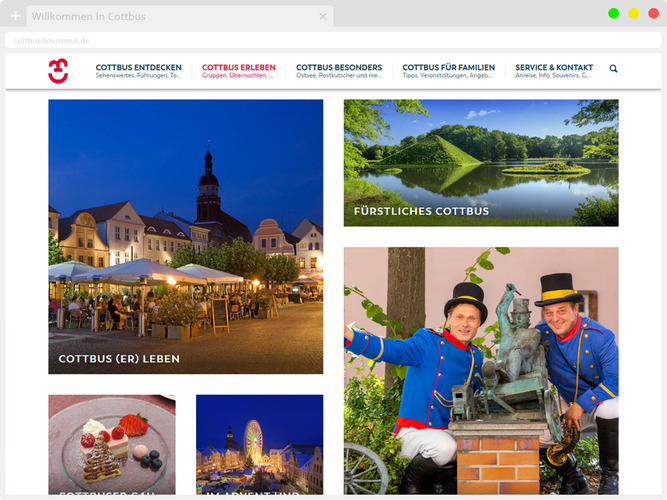Expand the Service & Kontakt navigation item
Screen dimensions: 667x500
tap(553, 71)
